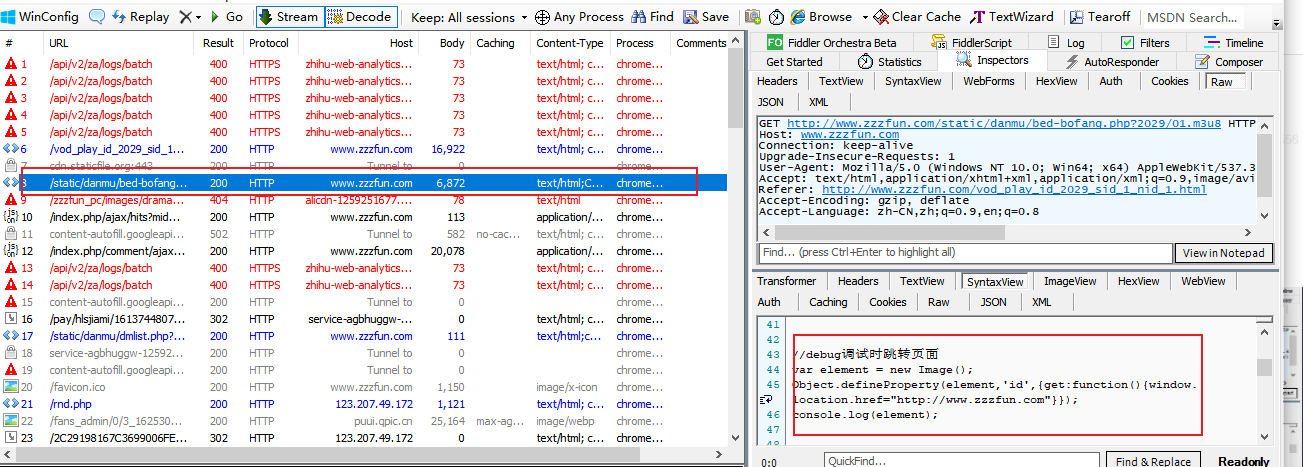Click lock icon of session 15

click(11, 302)
